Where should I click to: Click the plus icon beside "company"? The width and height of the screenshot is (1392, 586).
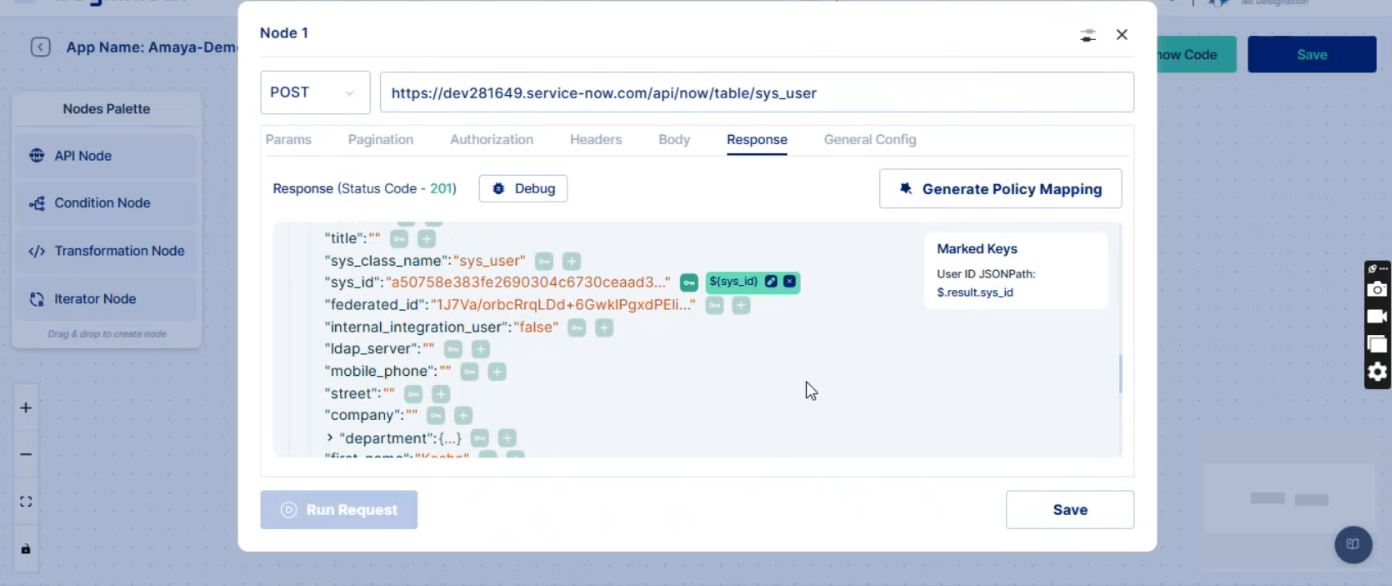point(463,415)
